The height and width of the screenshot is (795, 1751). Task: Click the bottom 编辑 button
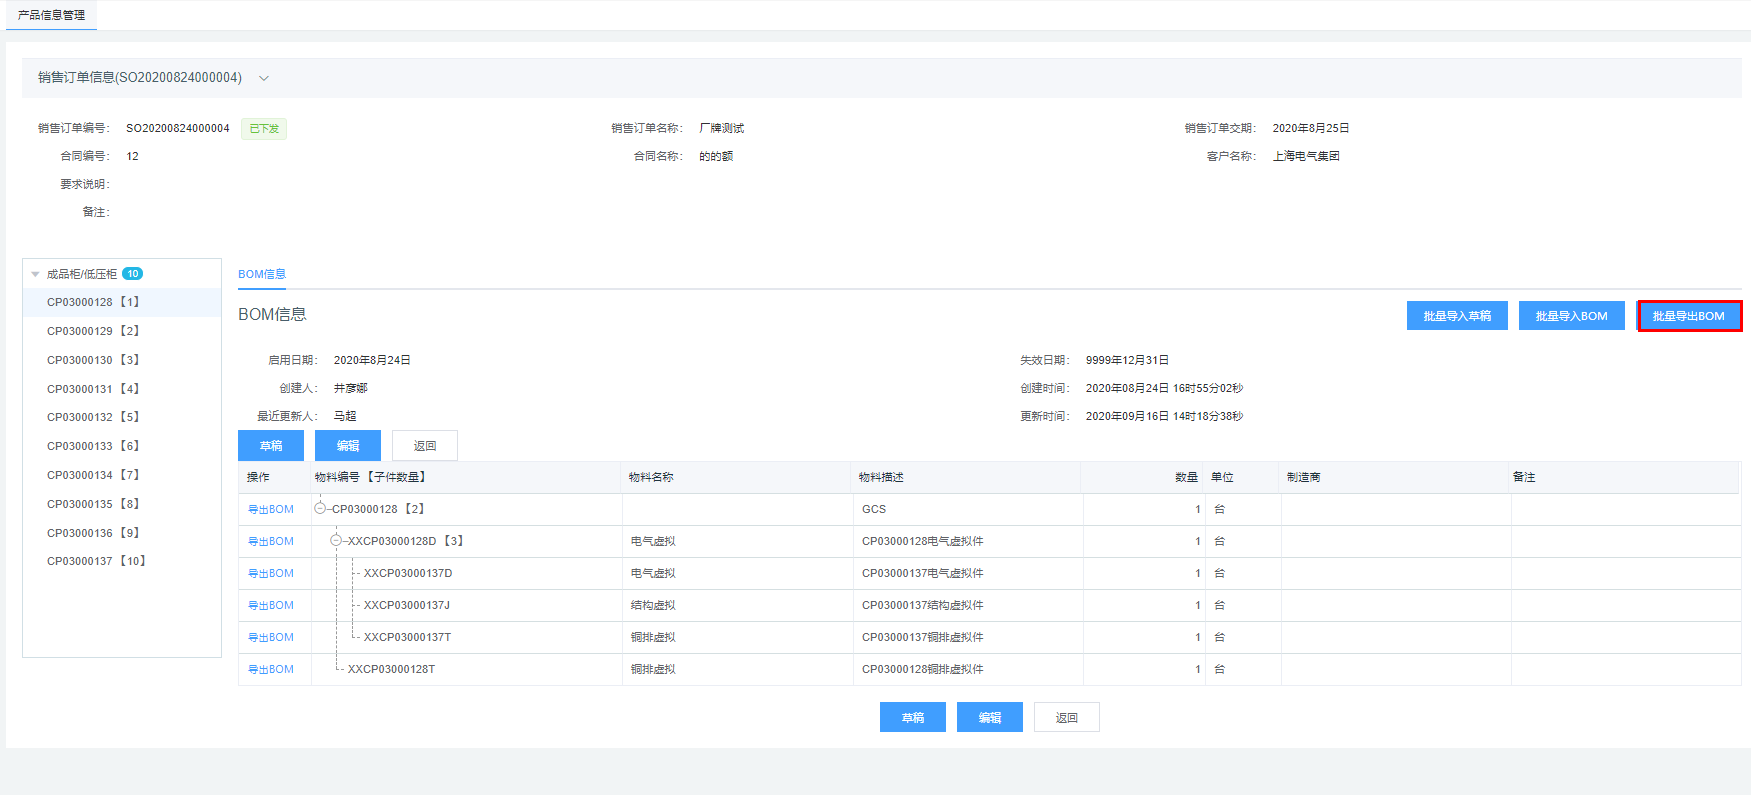989,718
